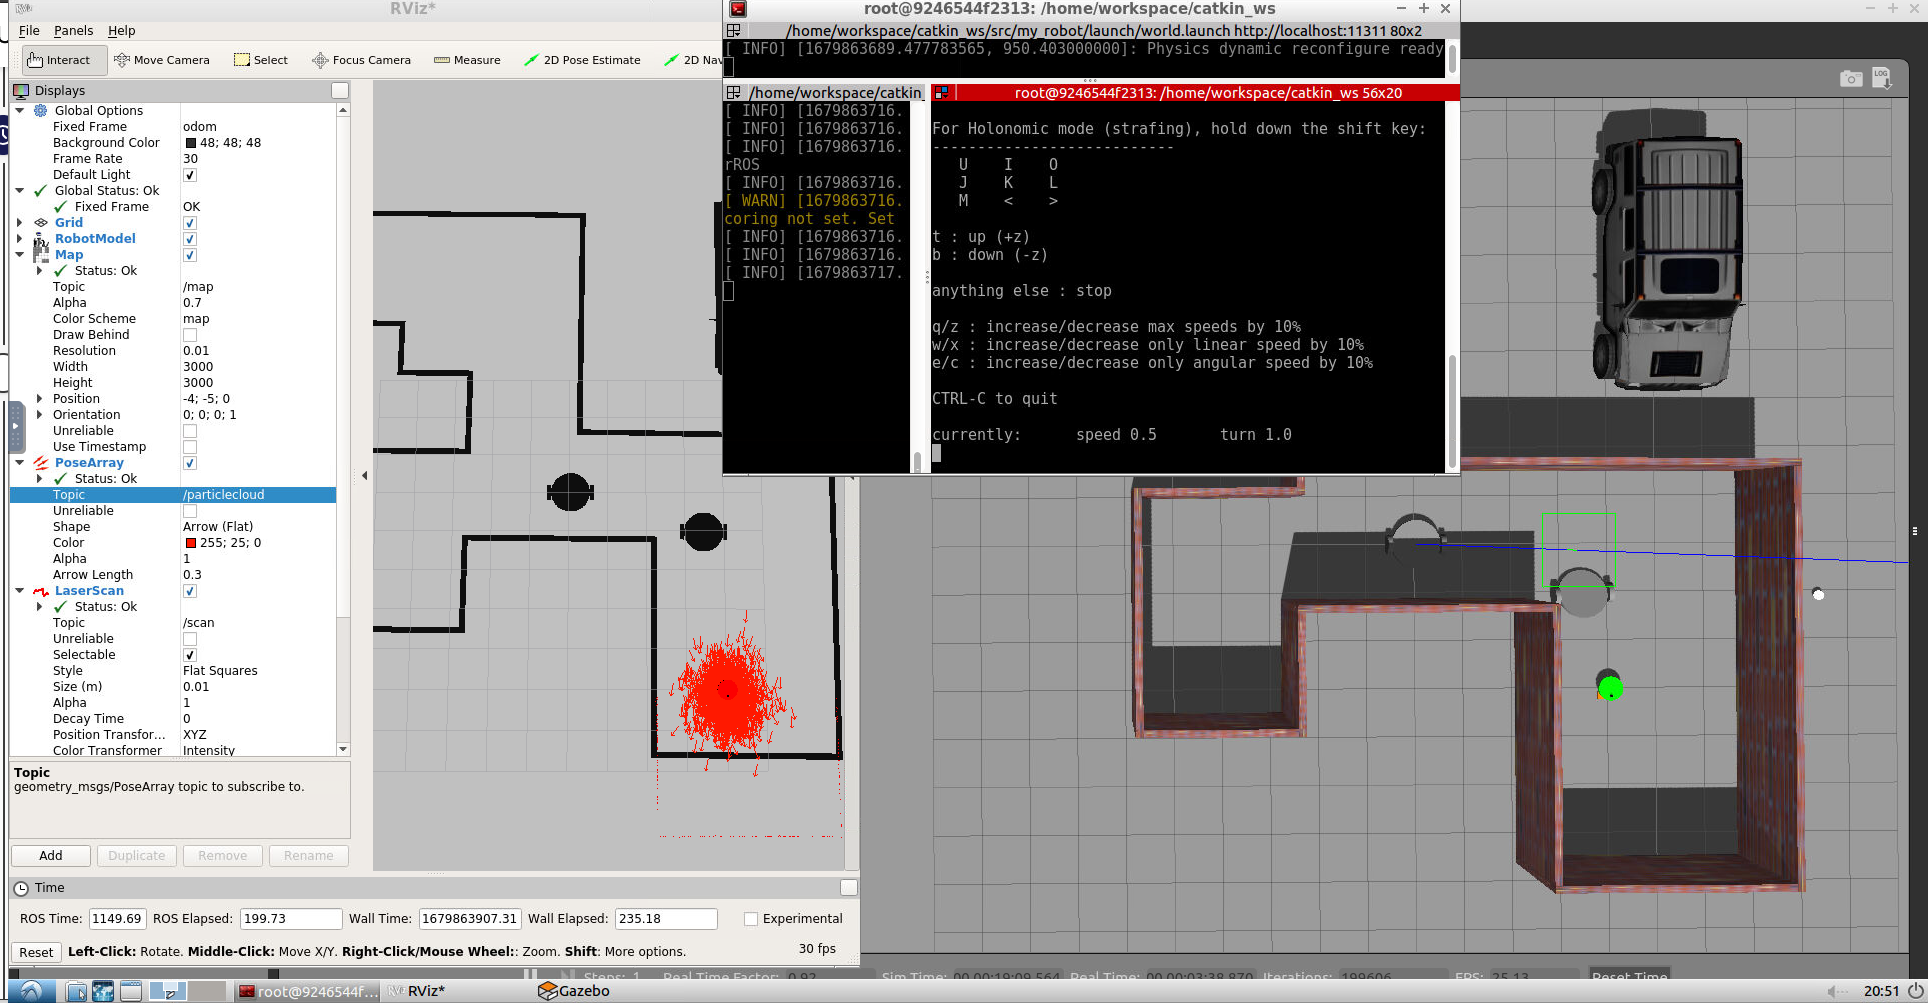Click the LaserScan display icon
The width and height of the screenshot is (1928, 1003).
41,591
